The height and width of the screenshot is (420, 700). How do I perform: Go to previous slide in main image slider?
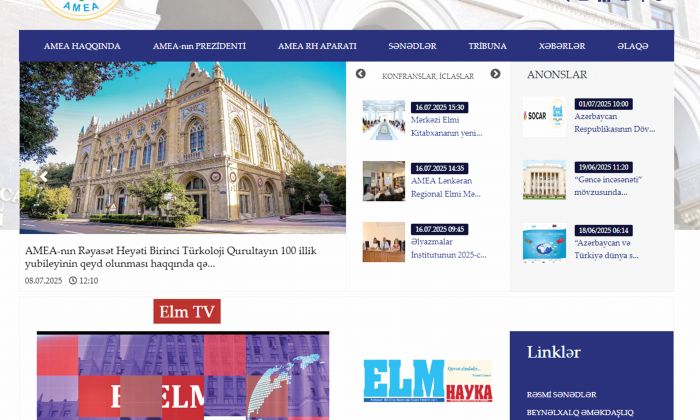tap(43, 177)
